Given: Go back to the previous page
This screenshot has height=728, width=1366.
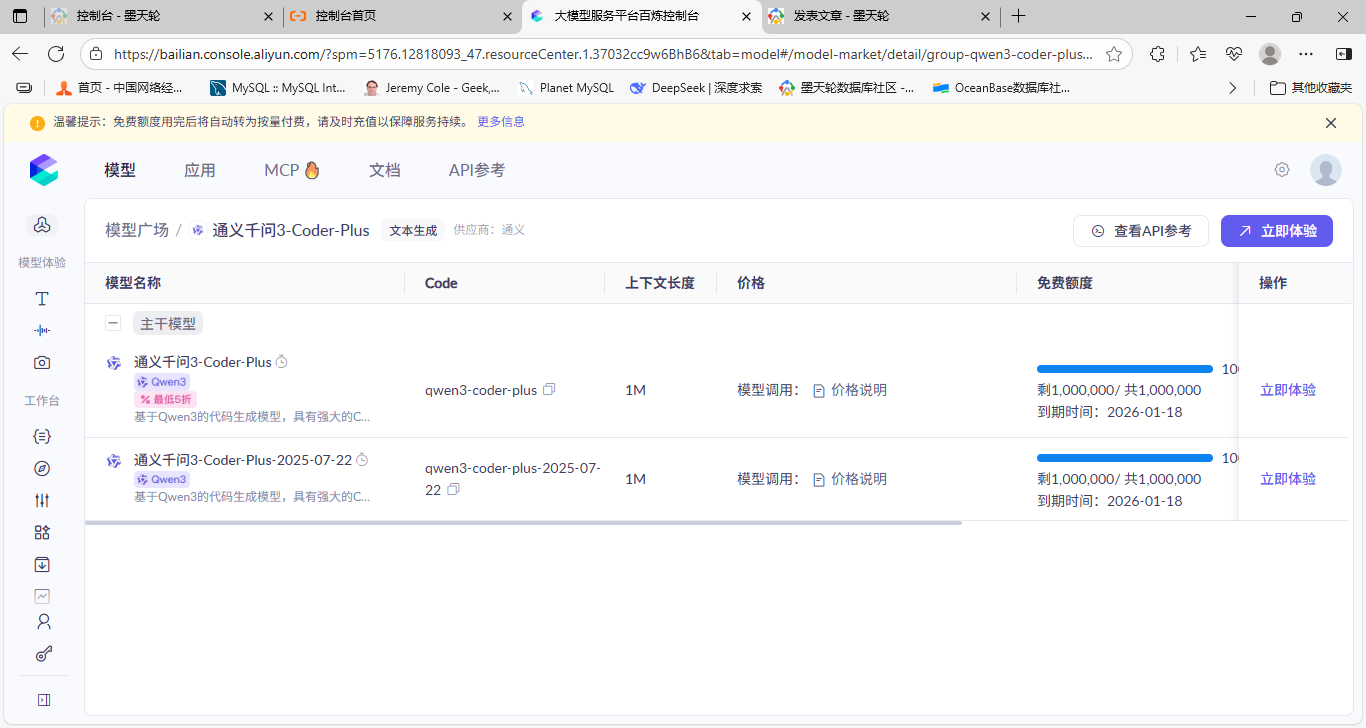Looking at the screenshot, I should coord(20,54).
